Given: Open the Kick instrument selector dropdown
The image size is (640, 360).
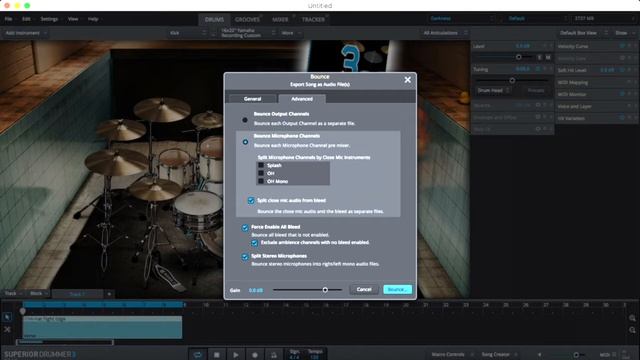Looking at the screenshot, I should click(x=188, y=33).
